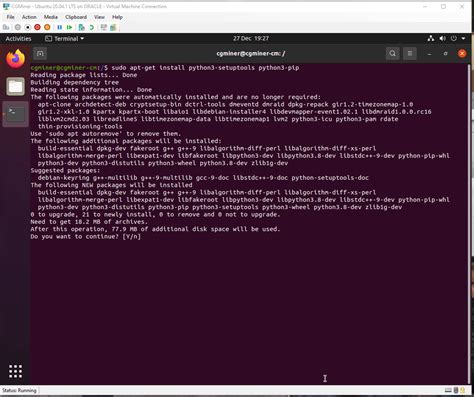
Task: Open the Help menu
Action: click(x=117, y=17)
